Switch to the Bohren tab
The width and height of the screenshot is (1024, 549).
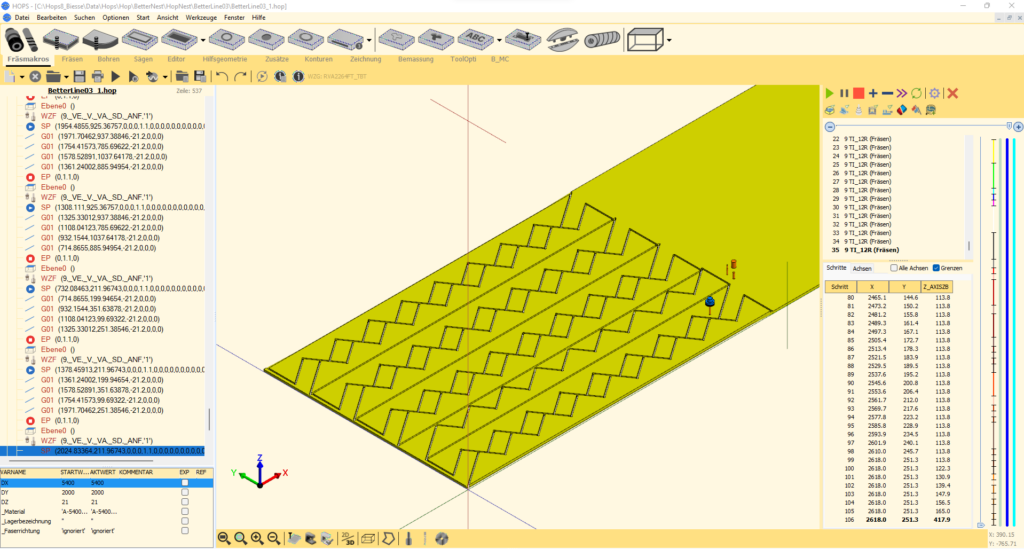pyautogui.click(x=107, y=59)
